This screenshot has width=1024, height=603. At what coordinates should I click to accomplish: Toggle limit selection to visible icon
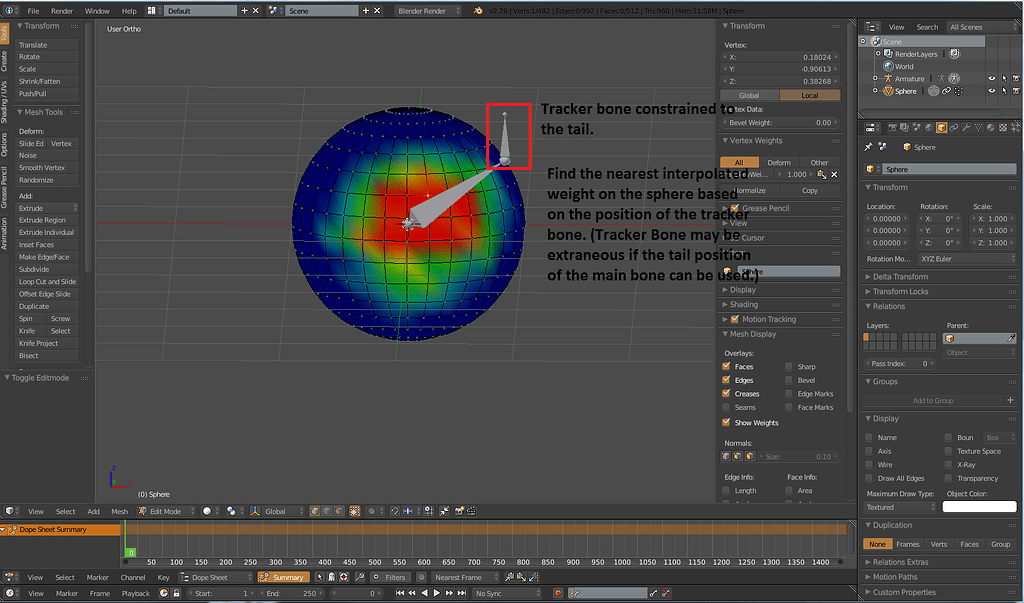coord(355,511)
